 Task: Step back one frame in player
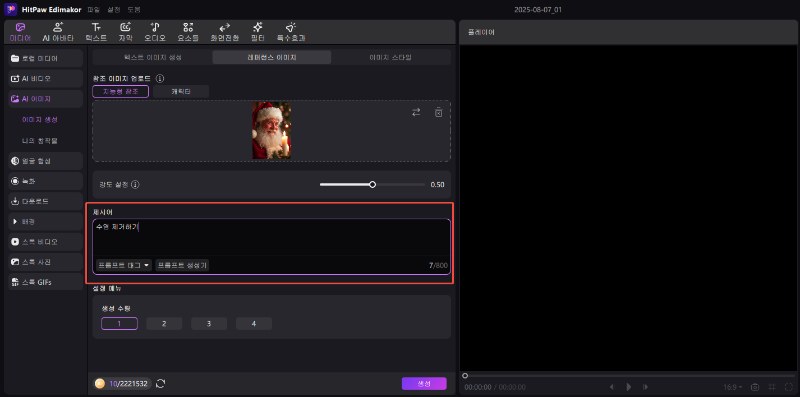pos(612,387)
